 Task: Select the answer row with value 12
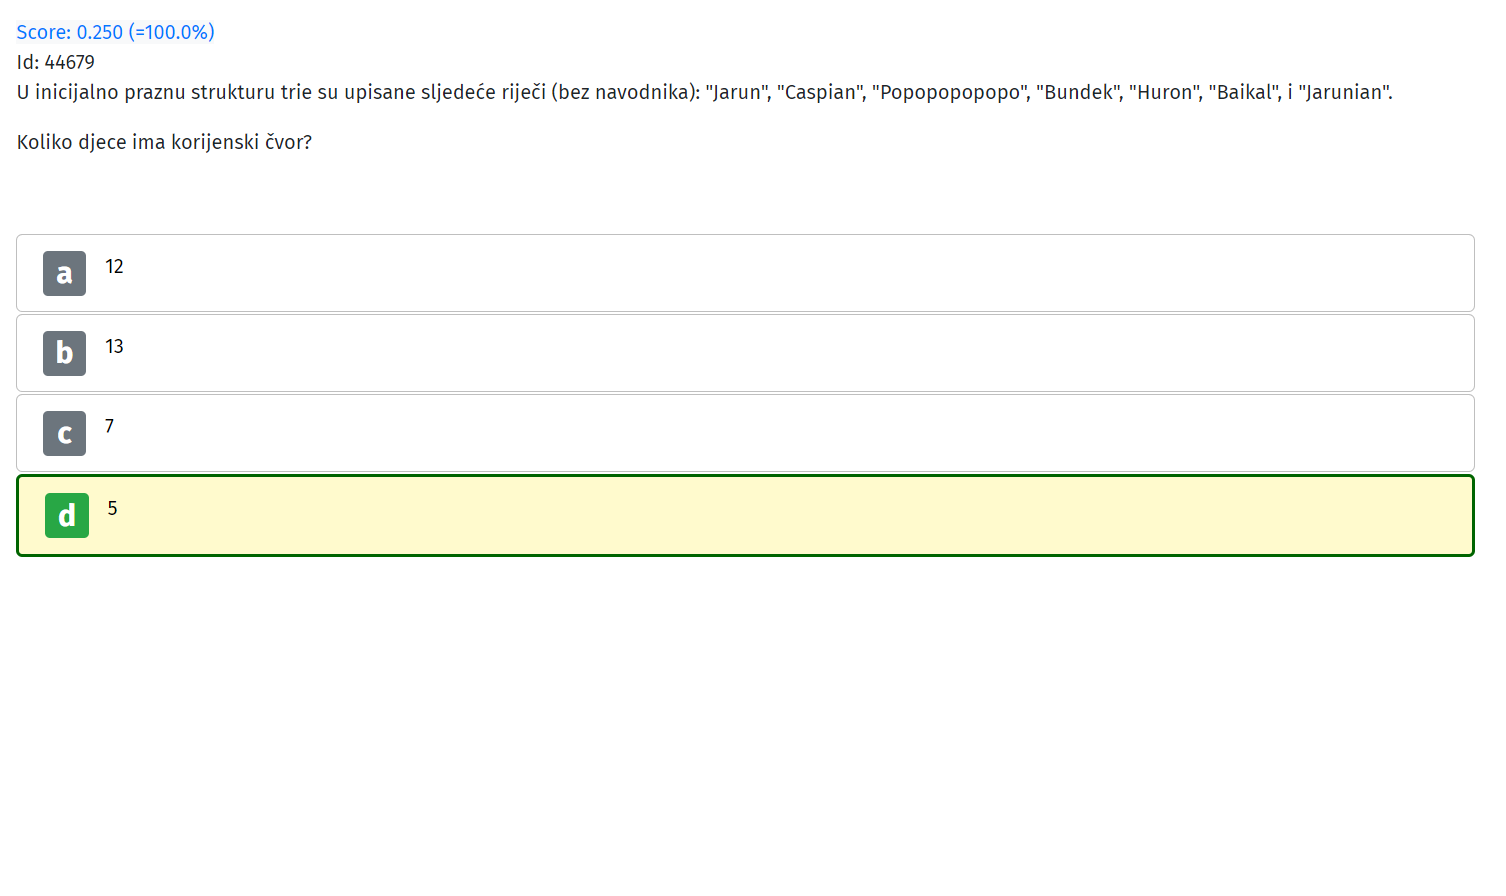click(x=745, y=273)
